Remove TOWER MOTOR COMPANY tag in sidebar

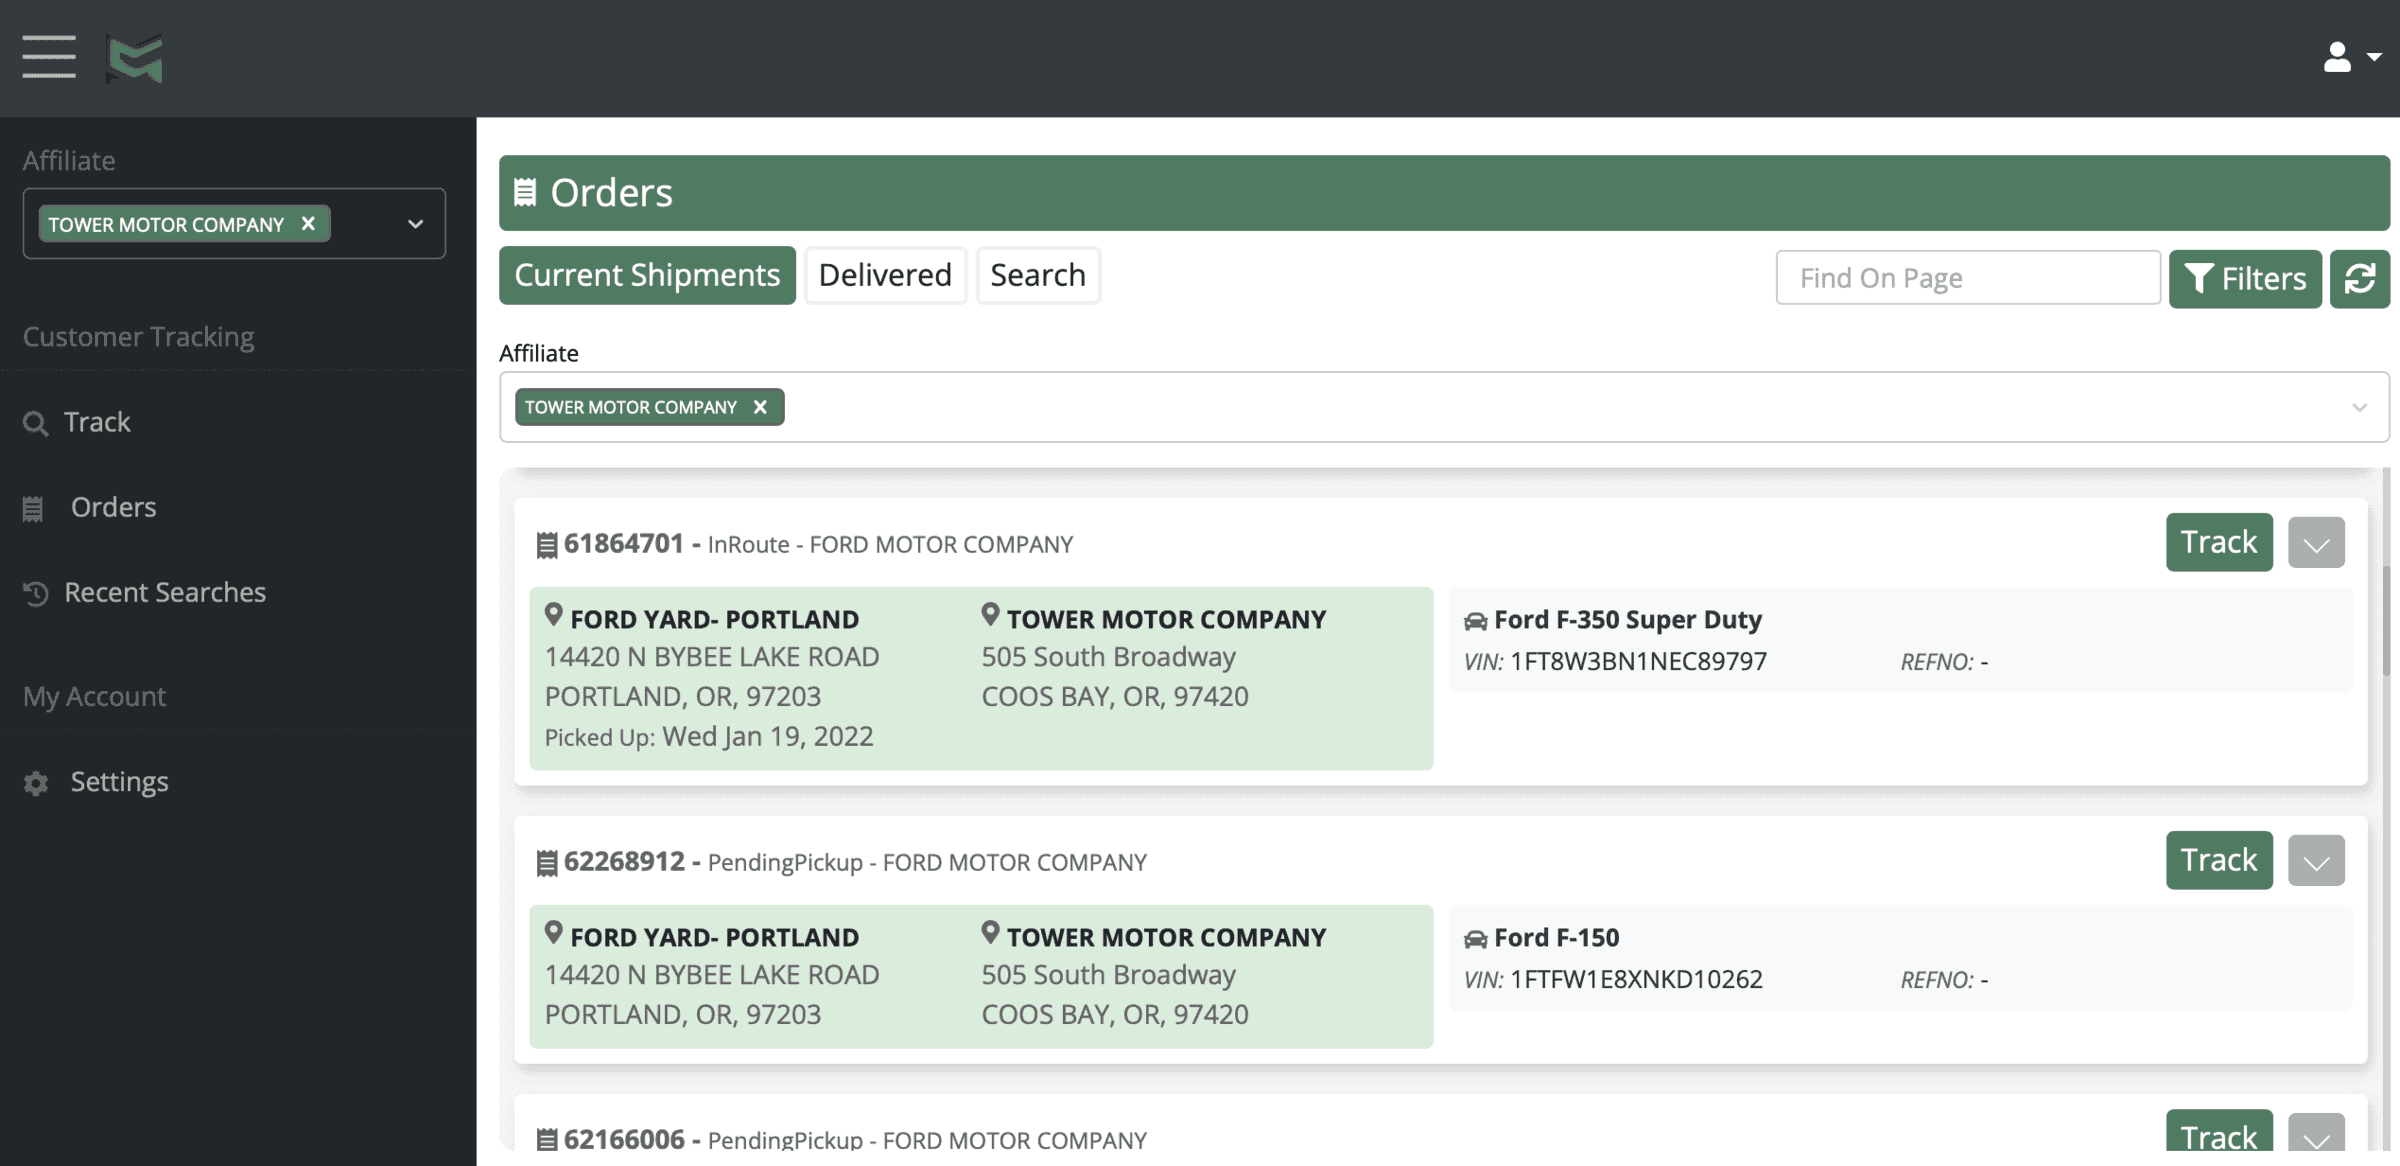tap(308, 224)
